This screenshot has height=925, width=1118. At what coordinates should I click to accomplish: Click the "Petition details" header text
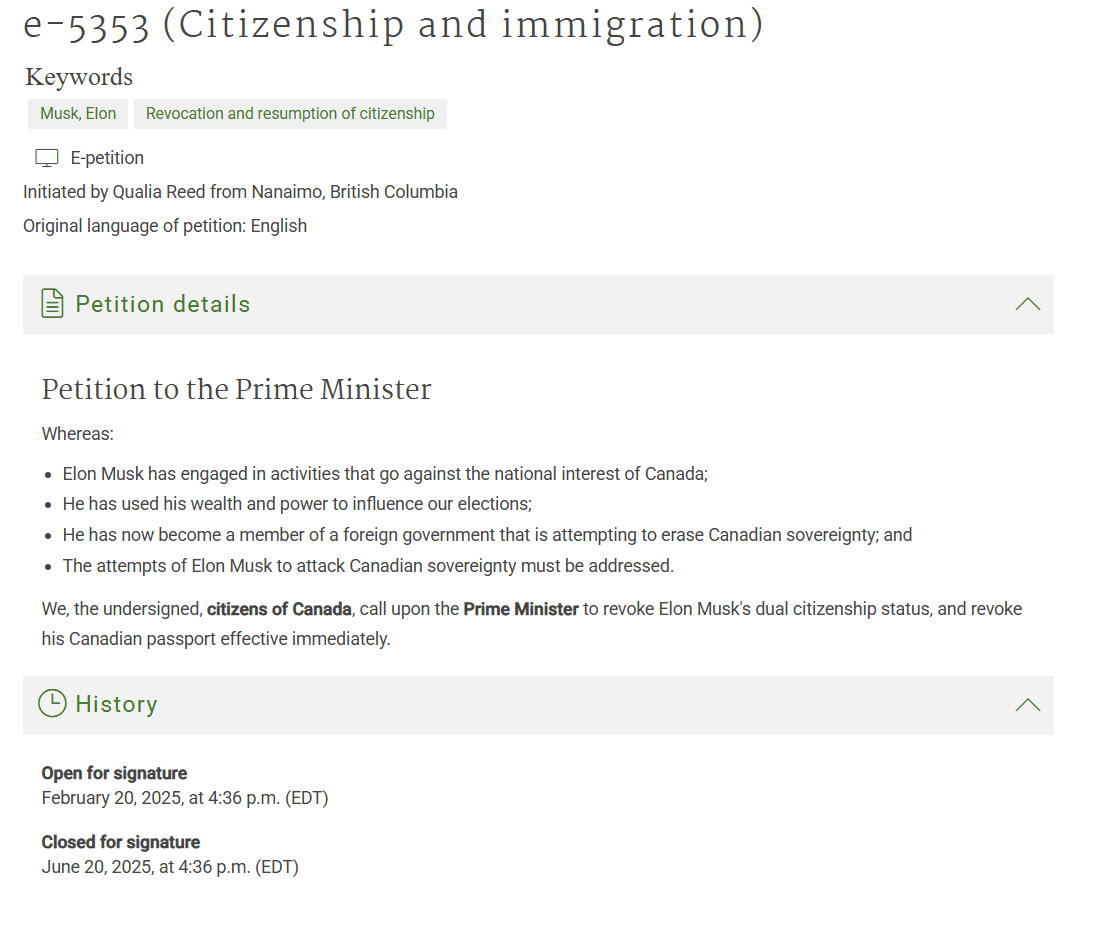click(x=163, y=304)
